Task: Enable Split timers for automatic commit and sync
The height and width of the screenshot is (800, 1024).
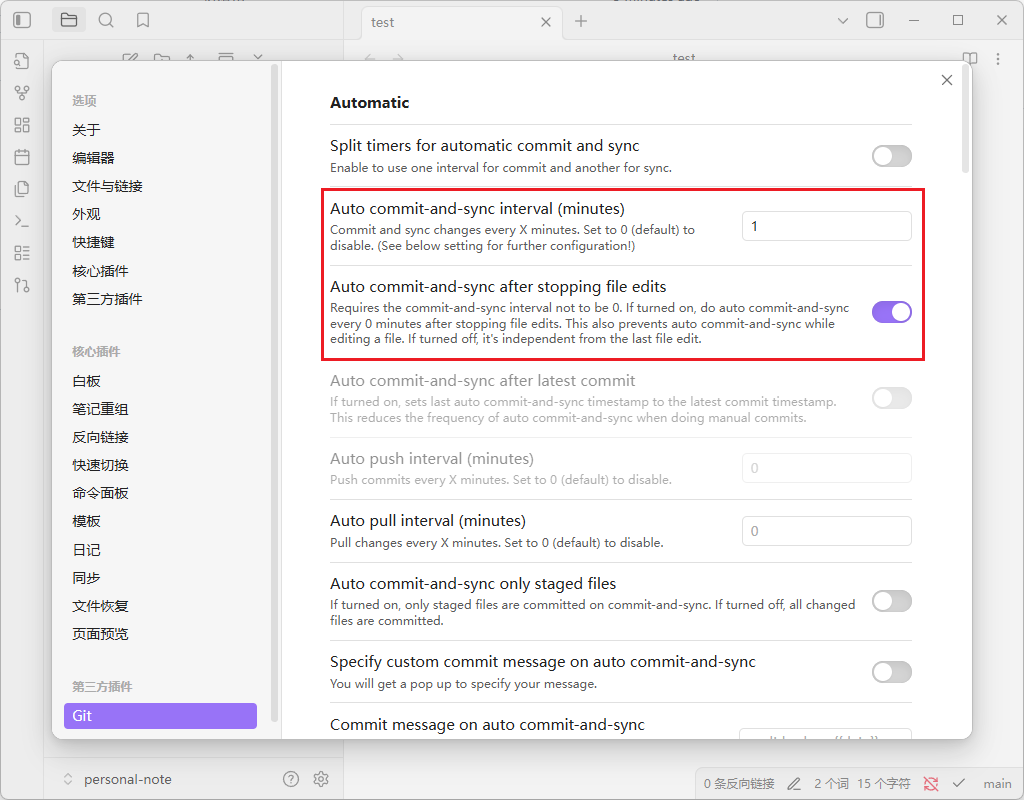Action: tap(891, 156)
